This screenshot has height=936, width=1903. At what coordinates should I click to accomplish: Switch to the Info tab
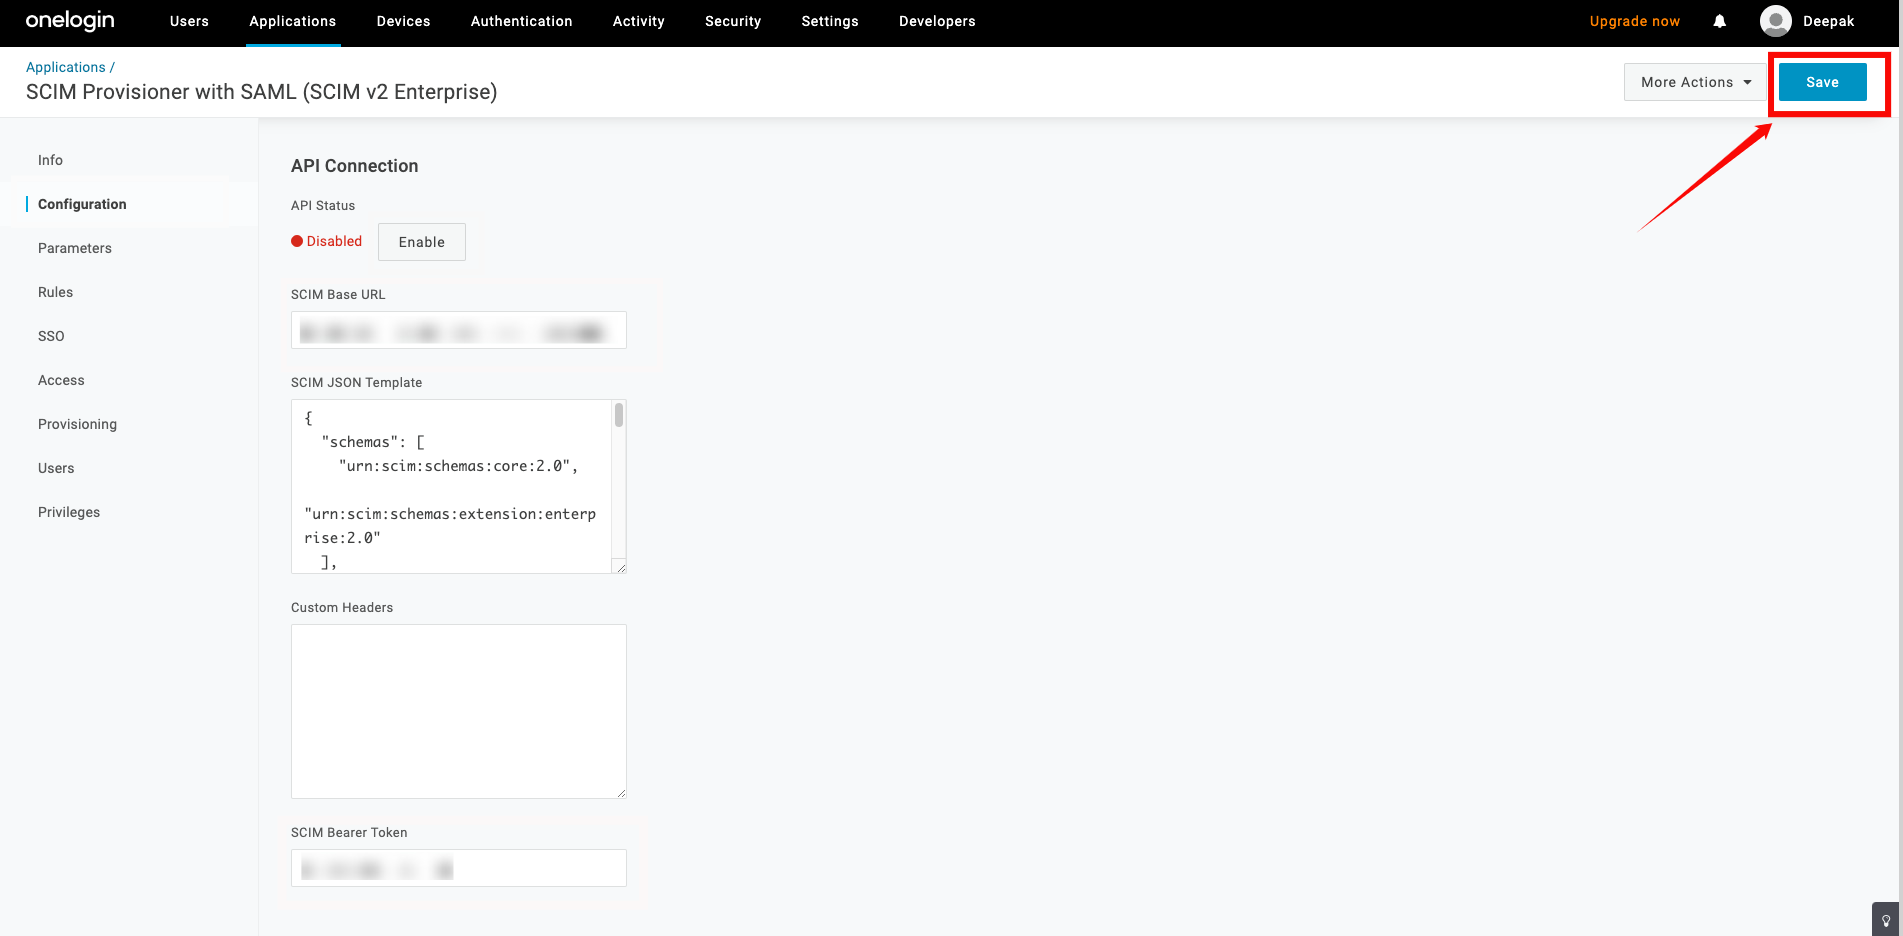(x=50, y=160)
